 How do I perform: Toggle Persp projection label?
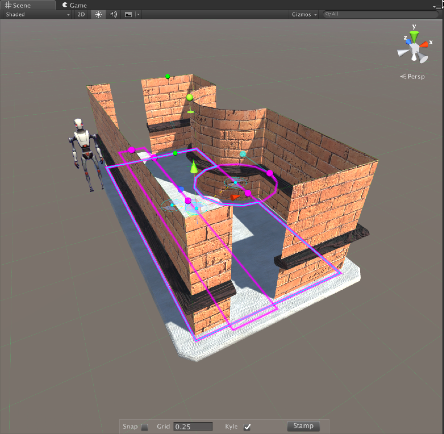[413, 76]
